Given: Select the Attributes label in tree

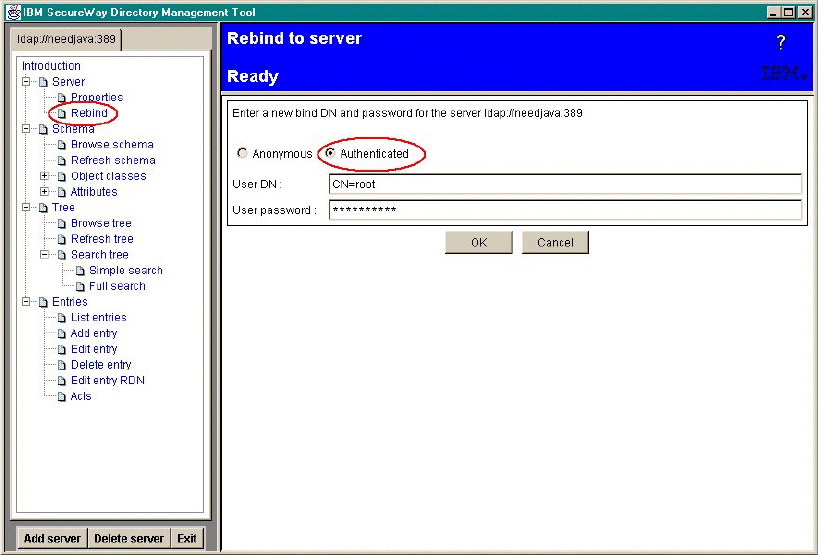Looking at the screenshot, I should click(x=94, y=192).
